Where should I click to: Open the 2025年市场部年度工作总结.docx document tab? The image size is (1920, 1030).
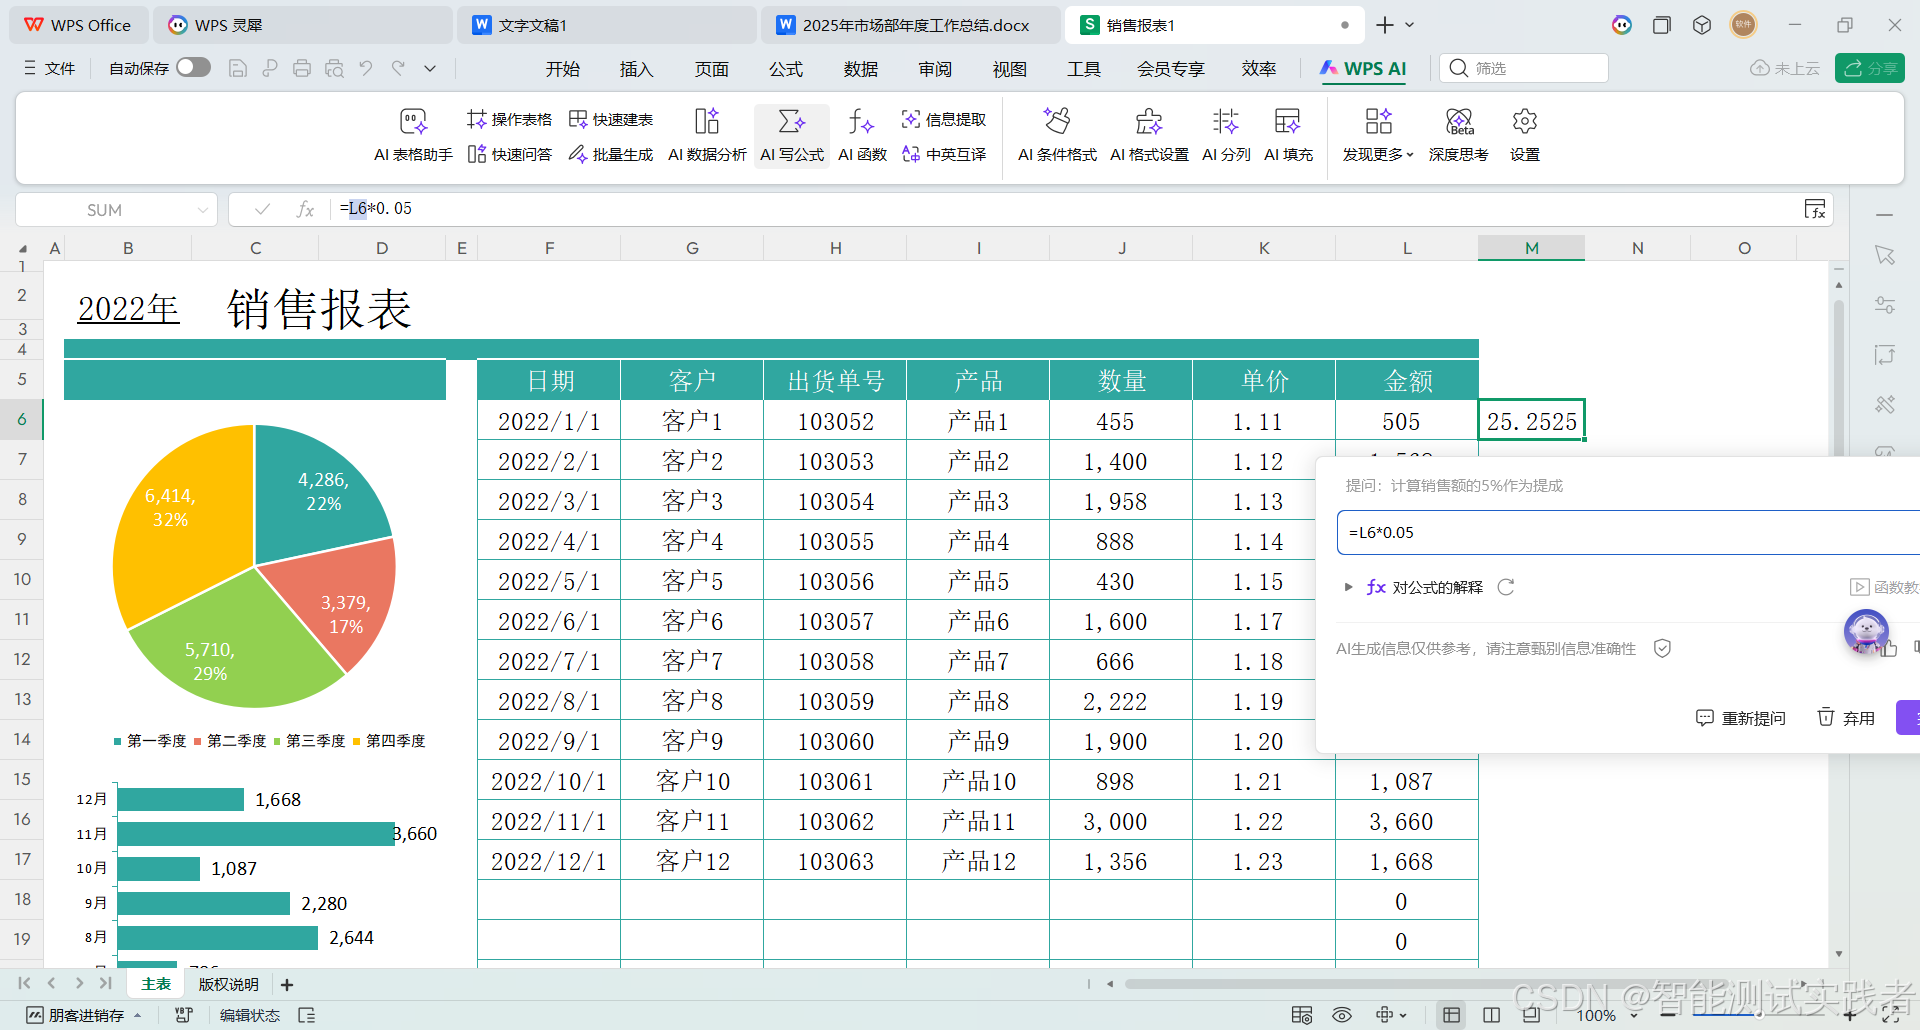908,25
